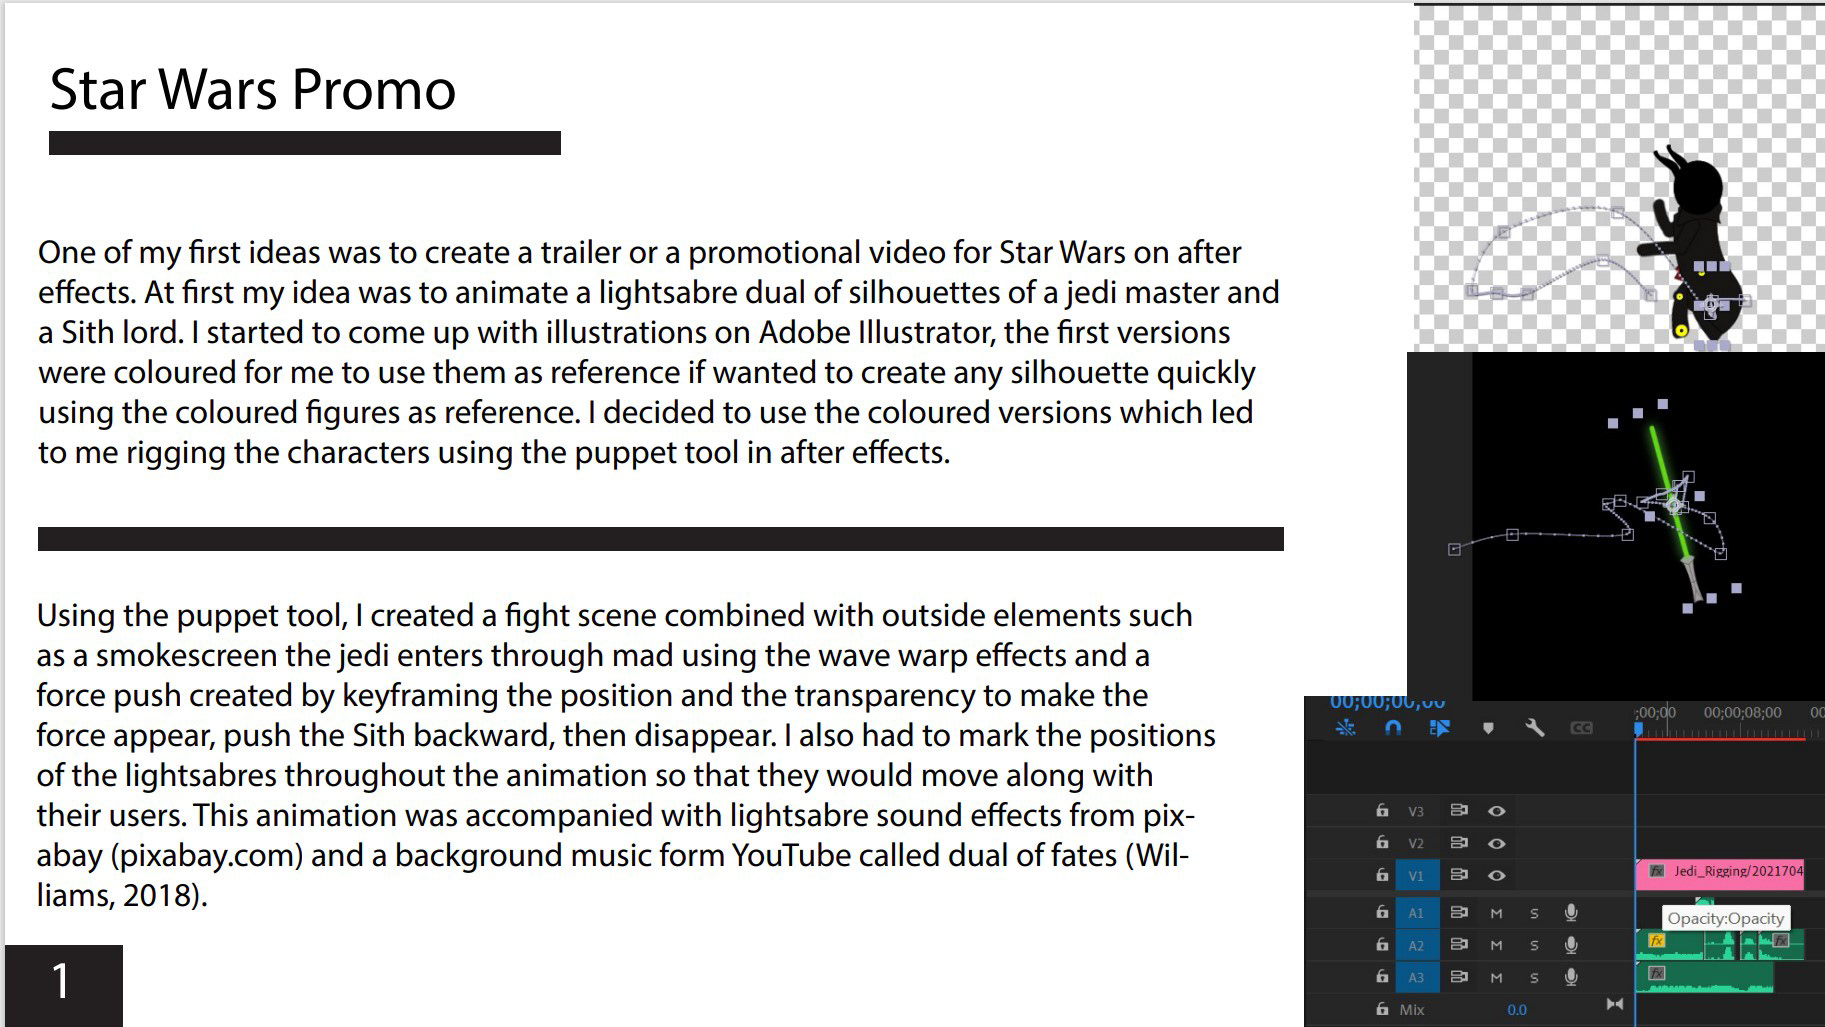The height and width of the screenshot is (1027, 1825).
Task: Toggle the Linked Selection timeline icon
Action: 1440,728
